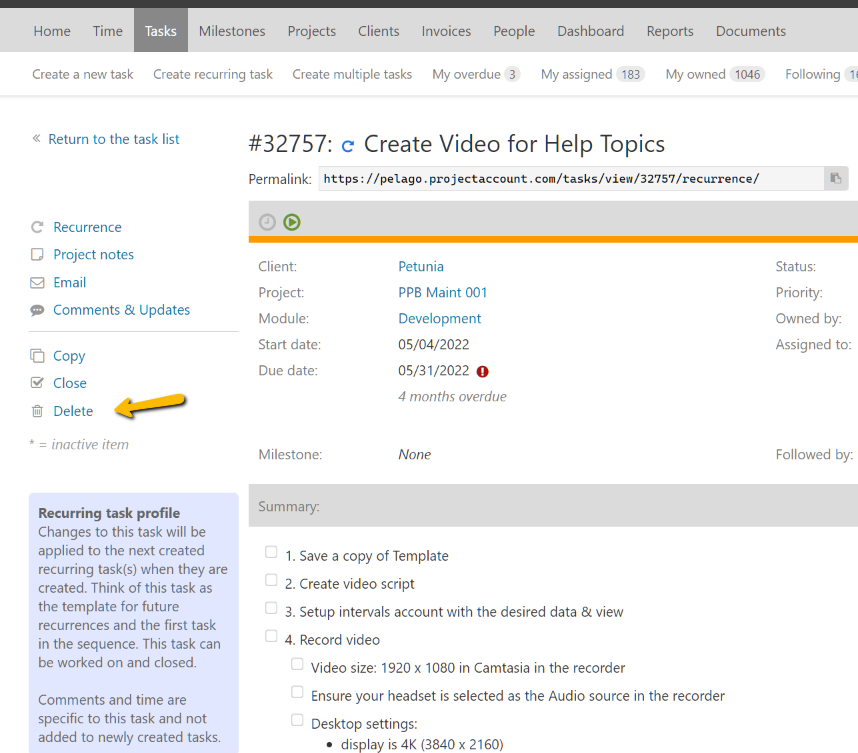Click the Delete trash can icon
This screenshot has height=753, width=858.
(37, 411)
